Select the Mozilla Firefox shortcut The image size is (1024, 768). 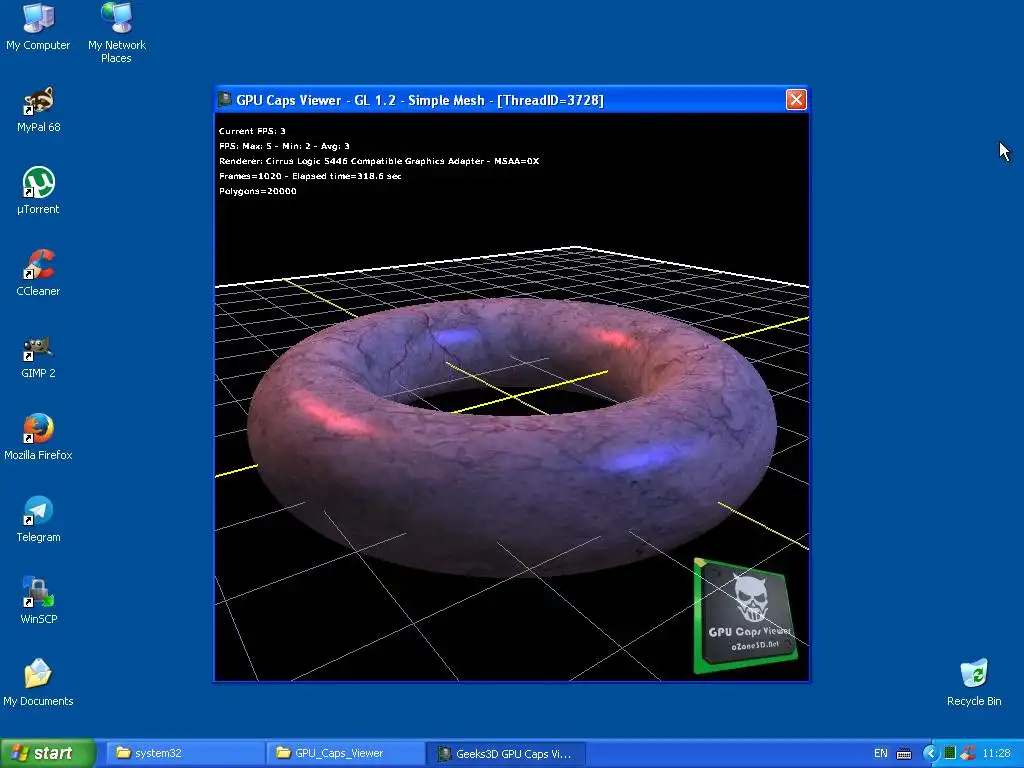[x=38, y=436]
